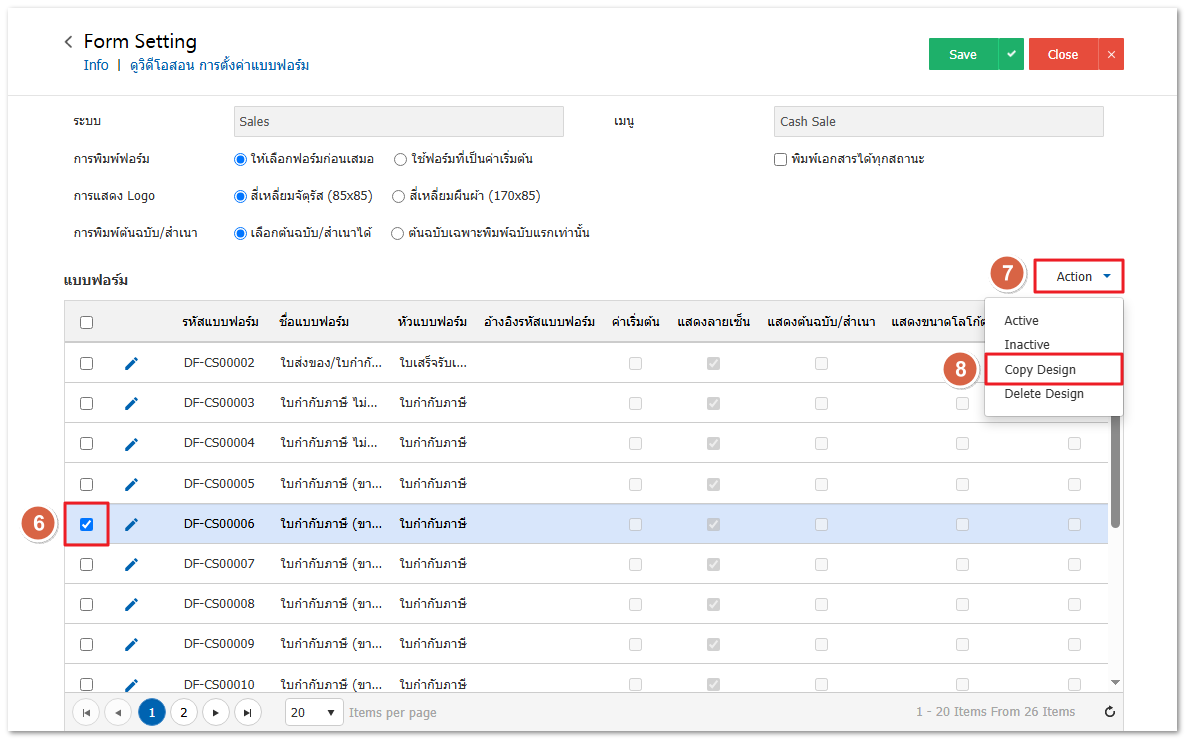Click the edit pencil for DF-CS00009
The height and width of the screenshot is (739, 1185).
(131, 644)
